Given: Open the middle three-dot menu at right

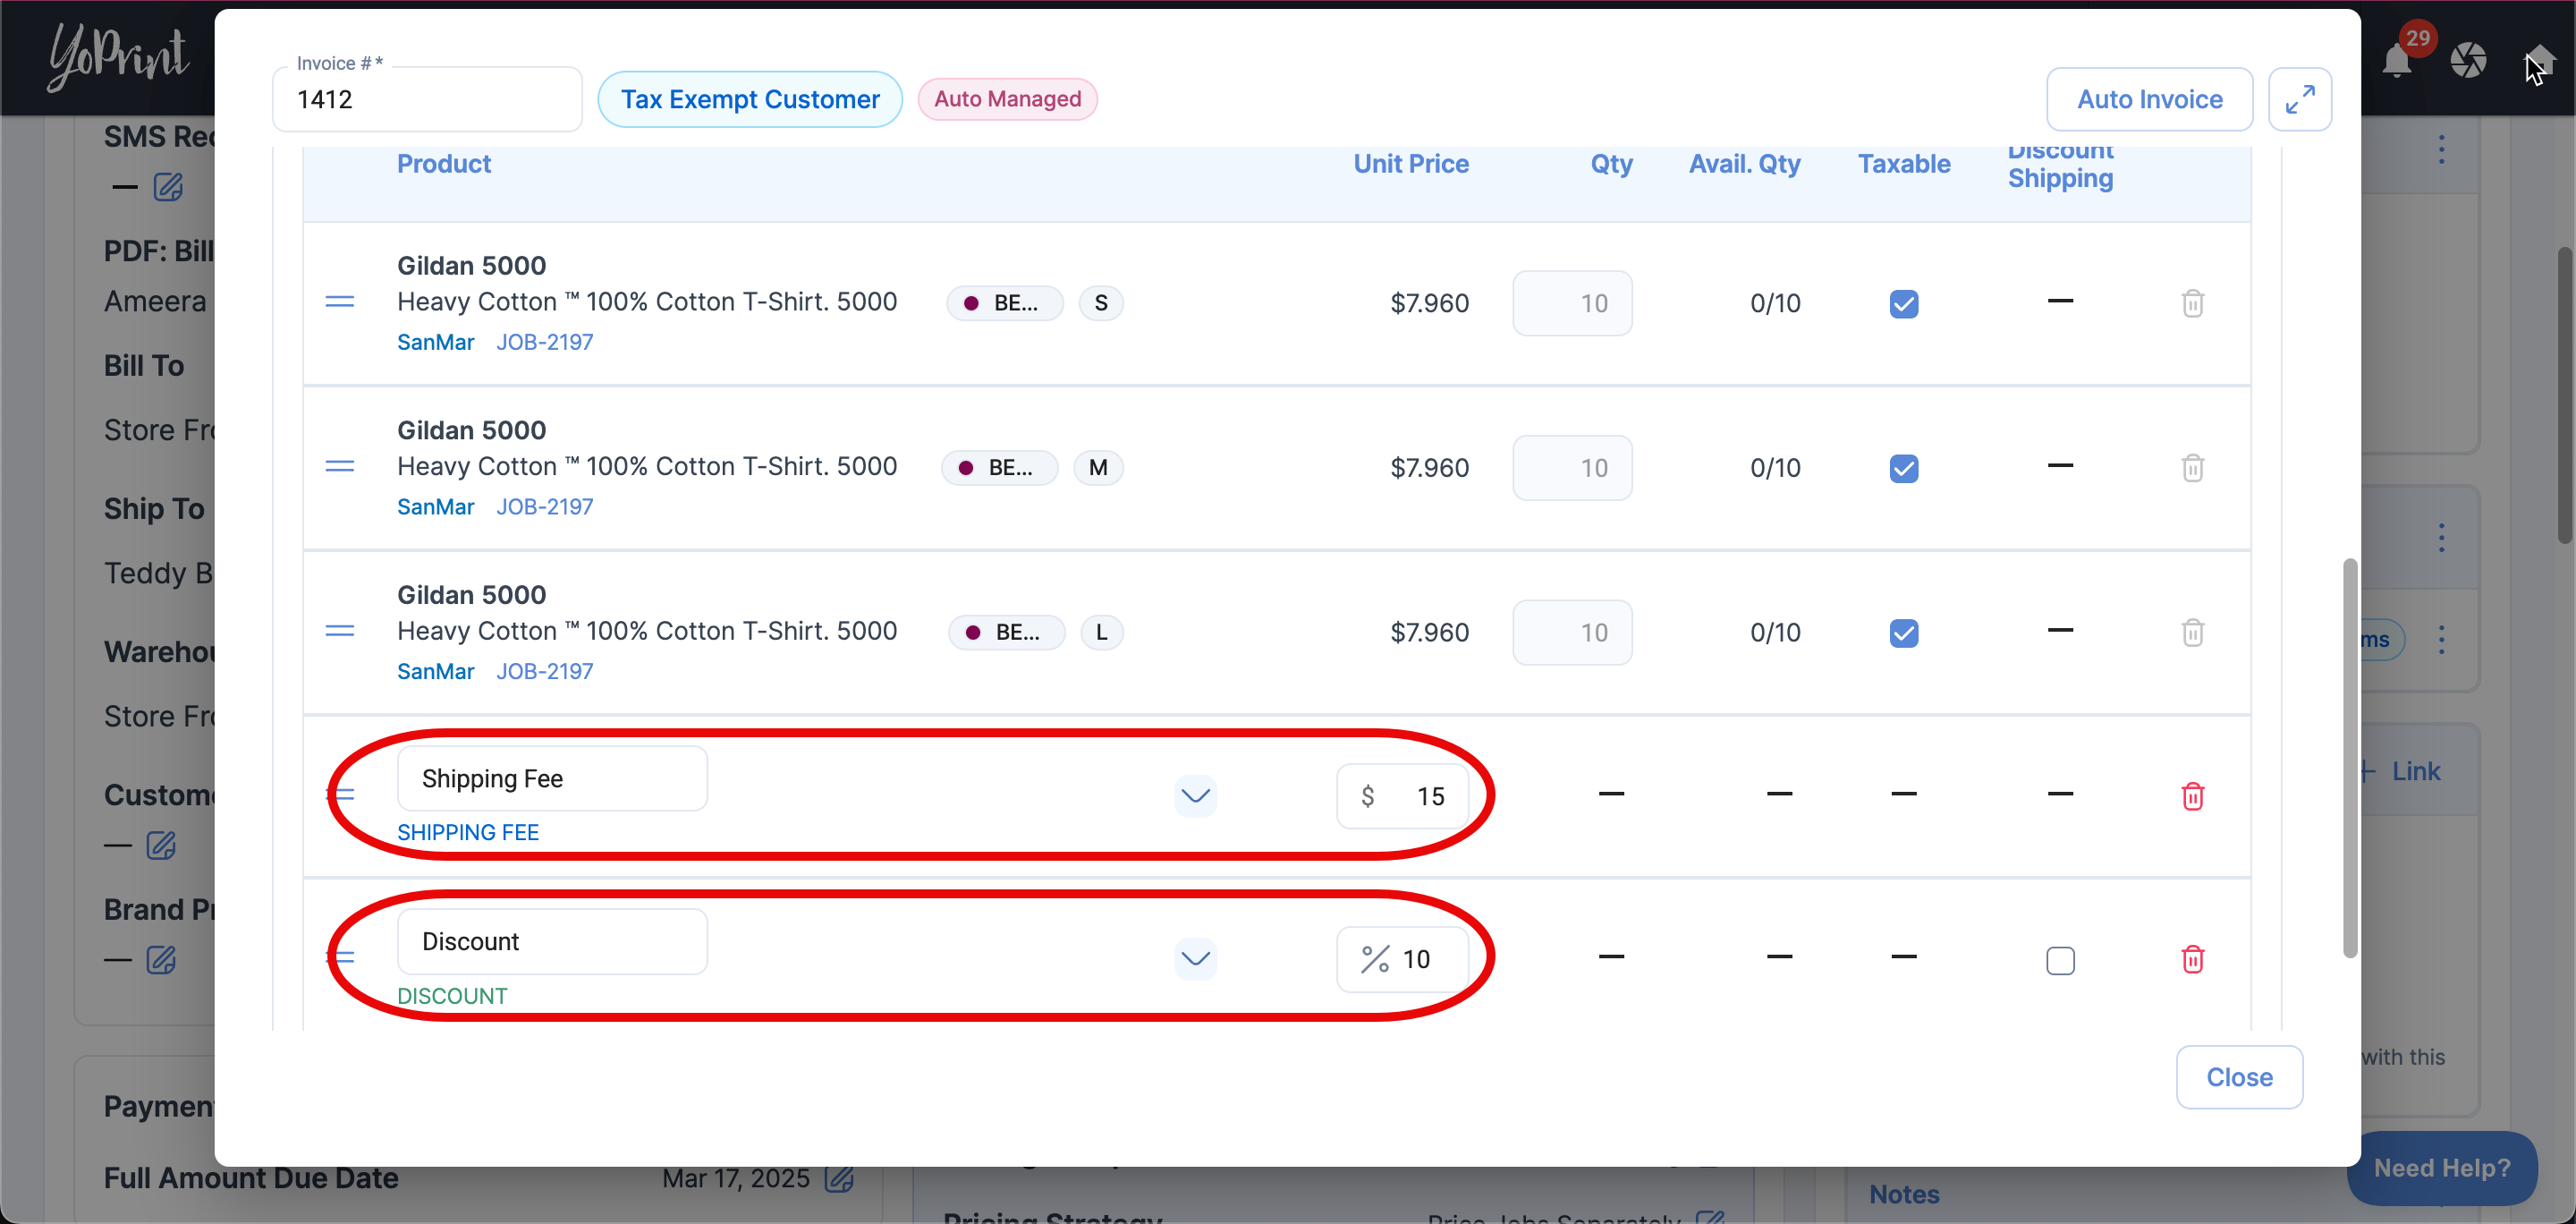Looking at the screenshot, I should pyautogui.click(x=2441, y=538).
